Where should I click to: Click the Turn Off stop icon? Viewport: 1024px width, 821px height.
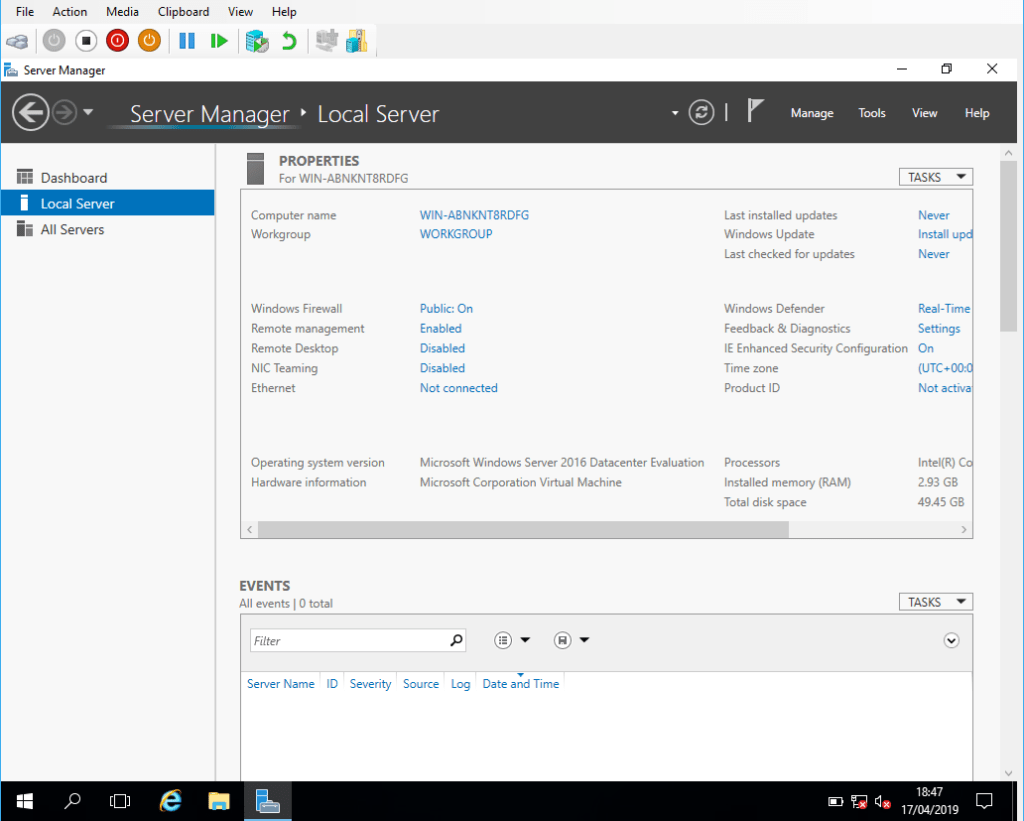coord(86,41)
